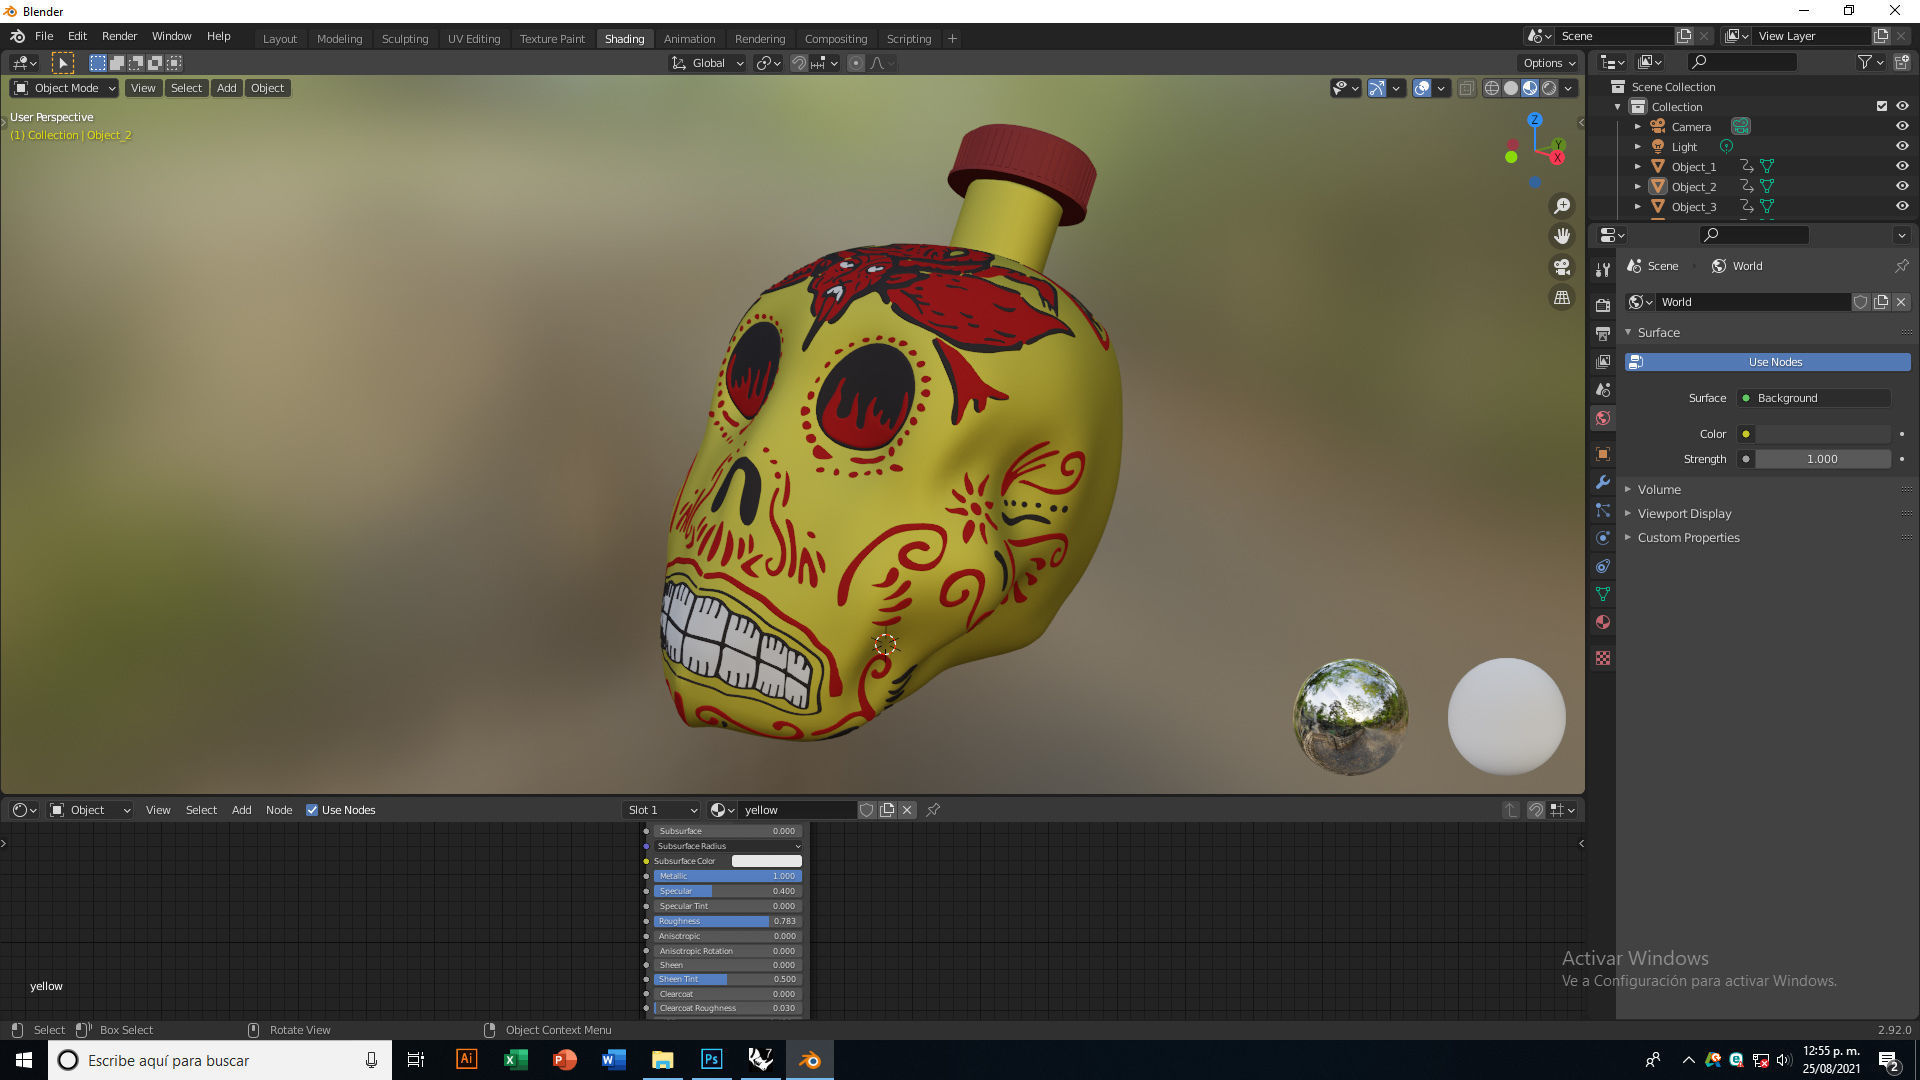Toggle viewport overlays button
The width and height of the screenshot is (1920, 1080).
[x=1422, y=88]
